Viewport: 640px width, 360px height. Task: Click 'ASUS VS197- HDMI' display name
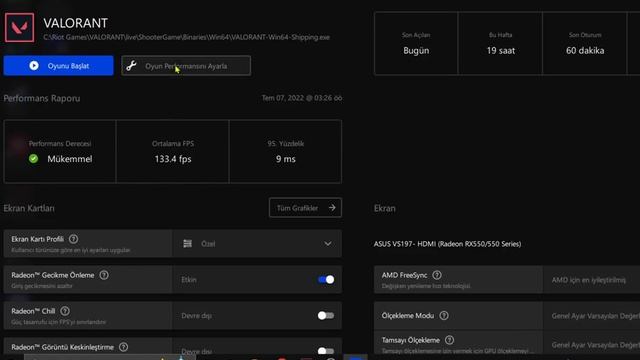447,244
